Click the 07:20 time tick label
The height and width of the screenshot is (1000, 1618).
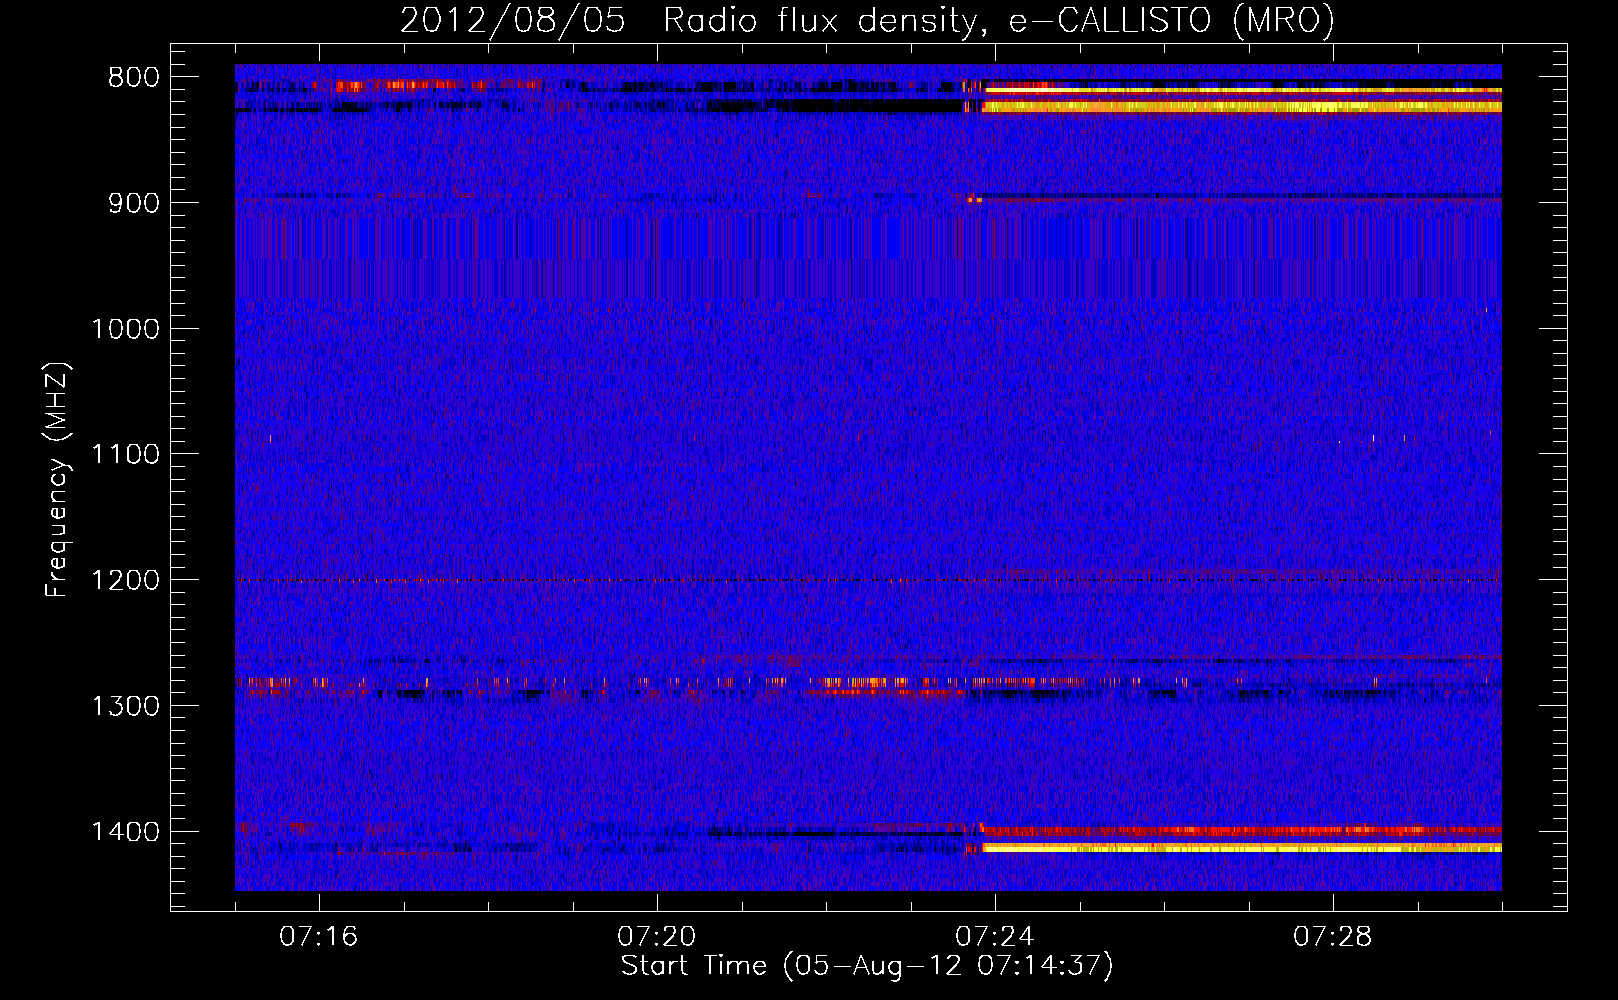(x=657, y=937)
